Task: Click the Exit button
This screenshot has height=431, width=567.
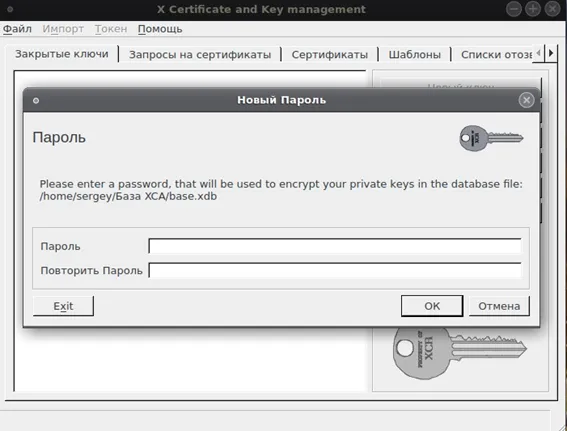Action: 63,306
